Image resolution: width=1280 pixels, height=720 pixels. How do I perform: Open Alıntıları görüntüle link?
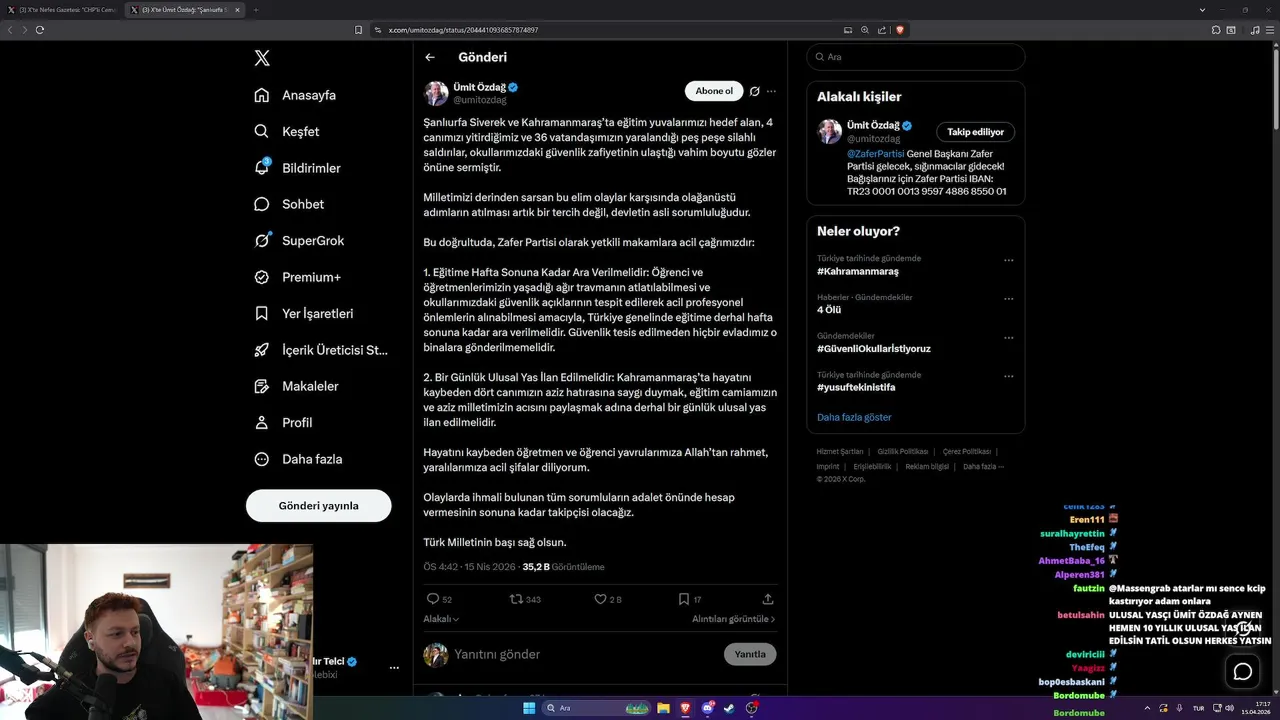[x=733, y=619]
